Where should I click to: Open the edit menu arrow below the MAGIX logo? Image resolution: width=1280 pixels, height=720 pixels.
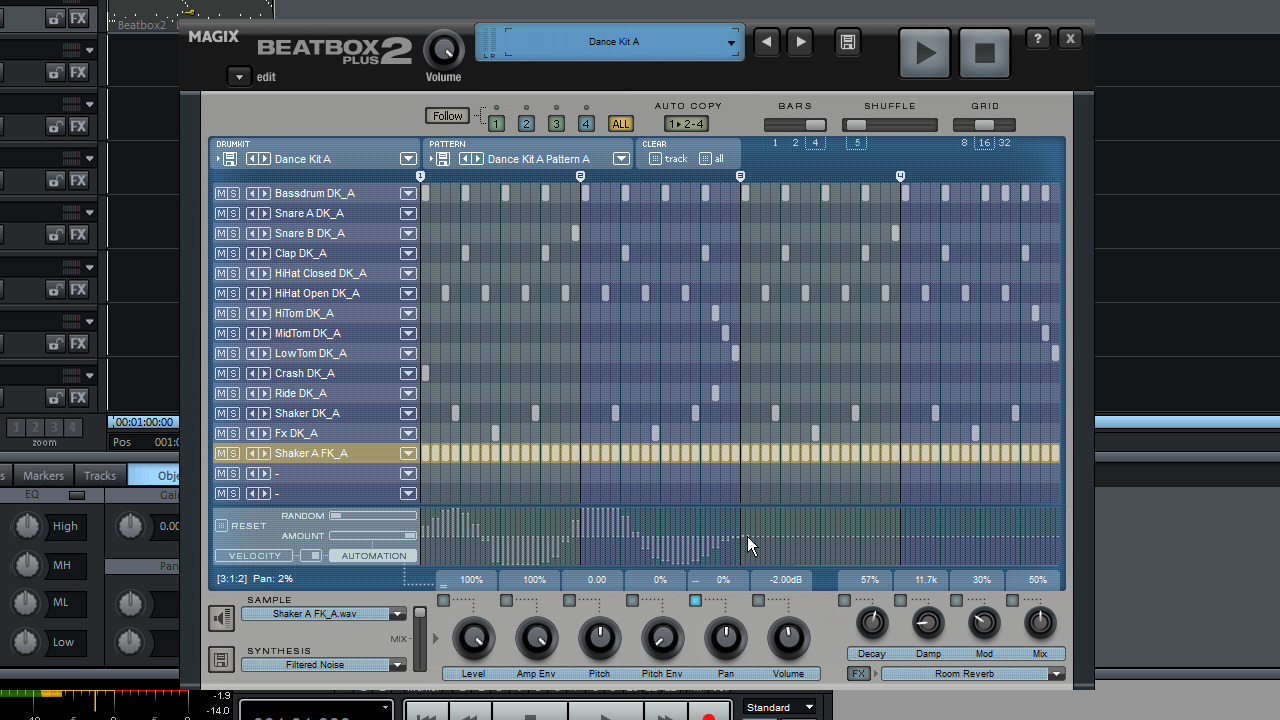coord(239,77)
